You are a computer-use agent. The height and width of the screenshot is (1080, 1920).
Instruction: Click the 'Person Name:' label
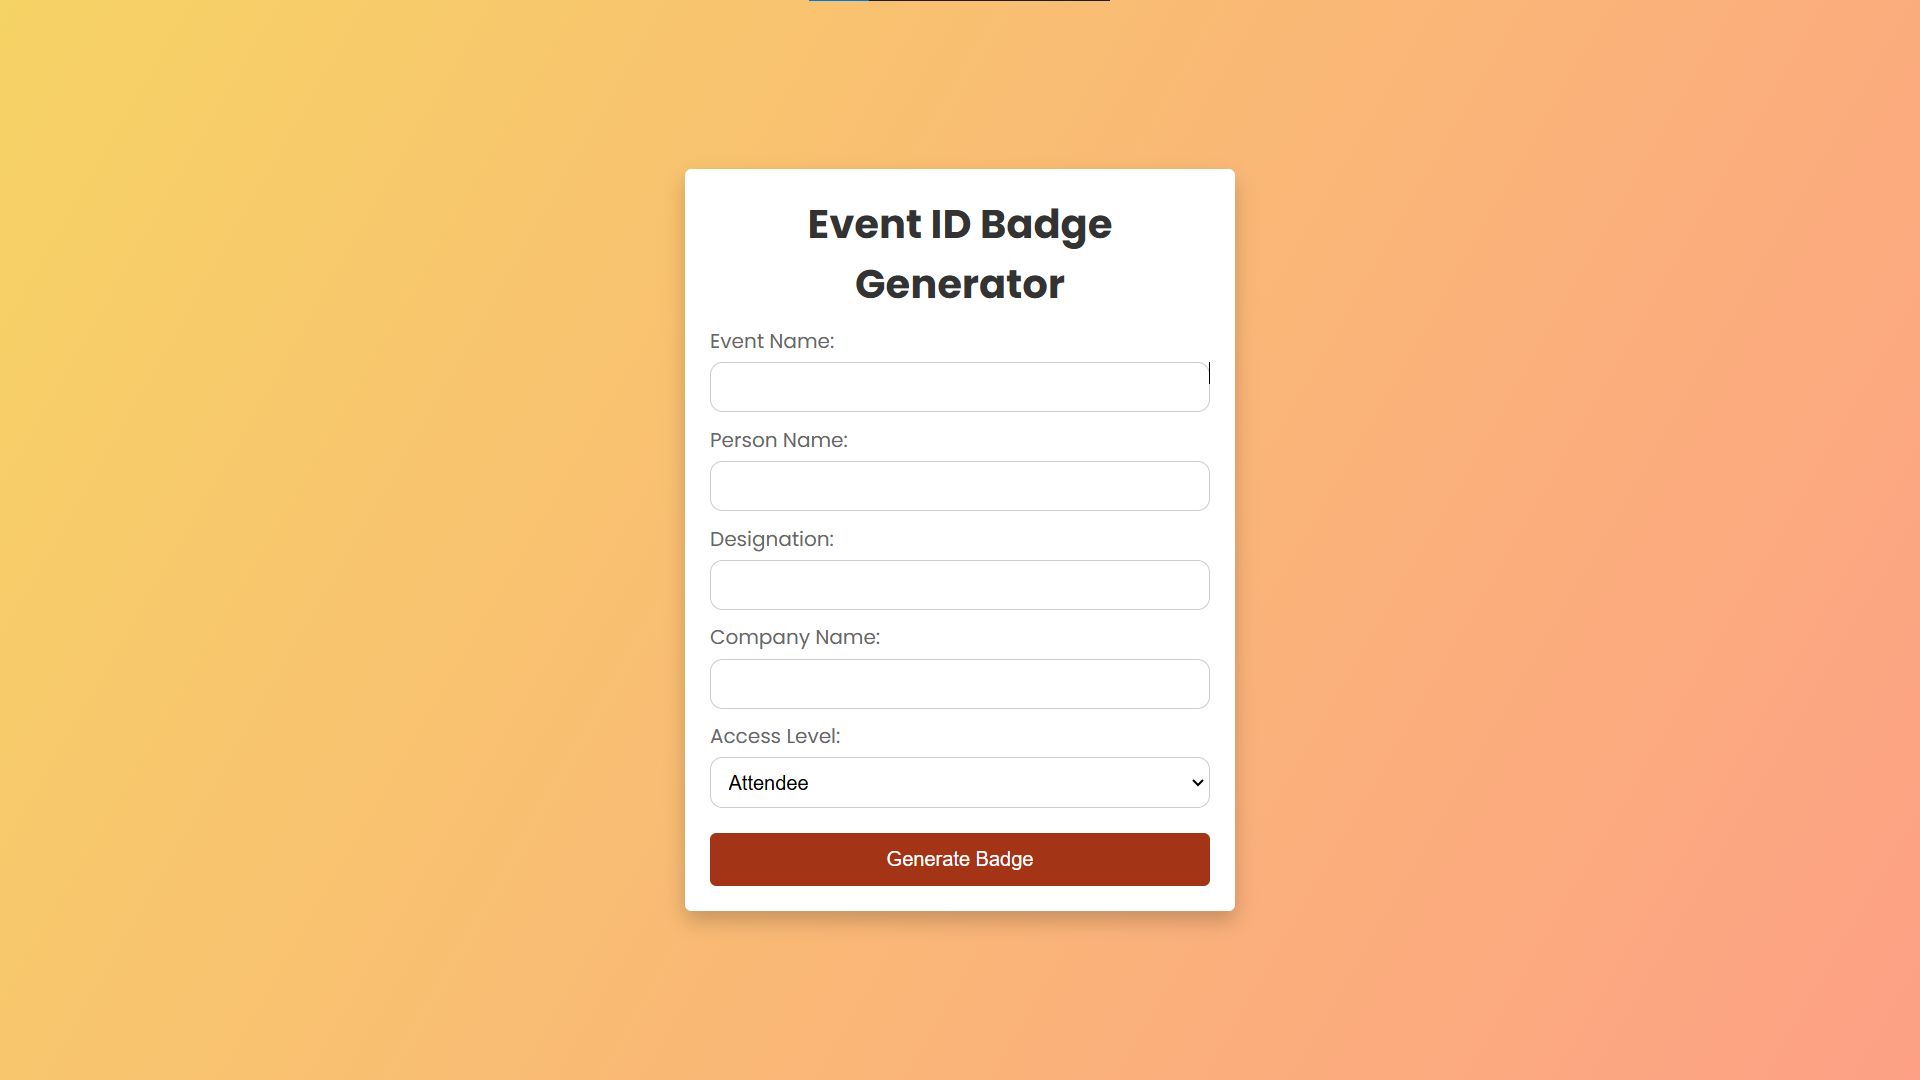click(779, 440)
